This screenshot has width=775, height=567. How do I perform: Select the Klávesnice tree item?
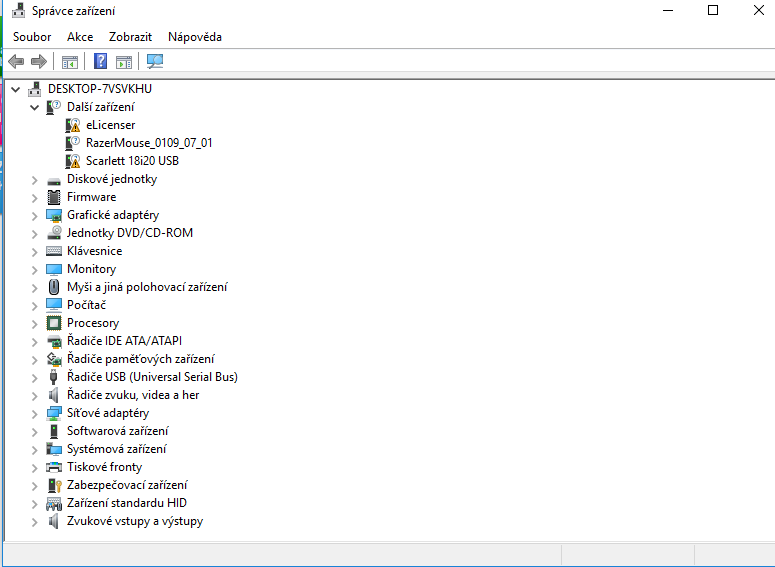(94, 251)
